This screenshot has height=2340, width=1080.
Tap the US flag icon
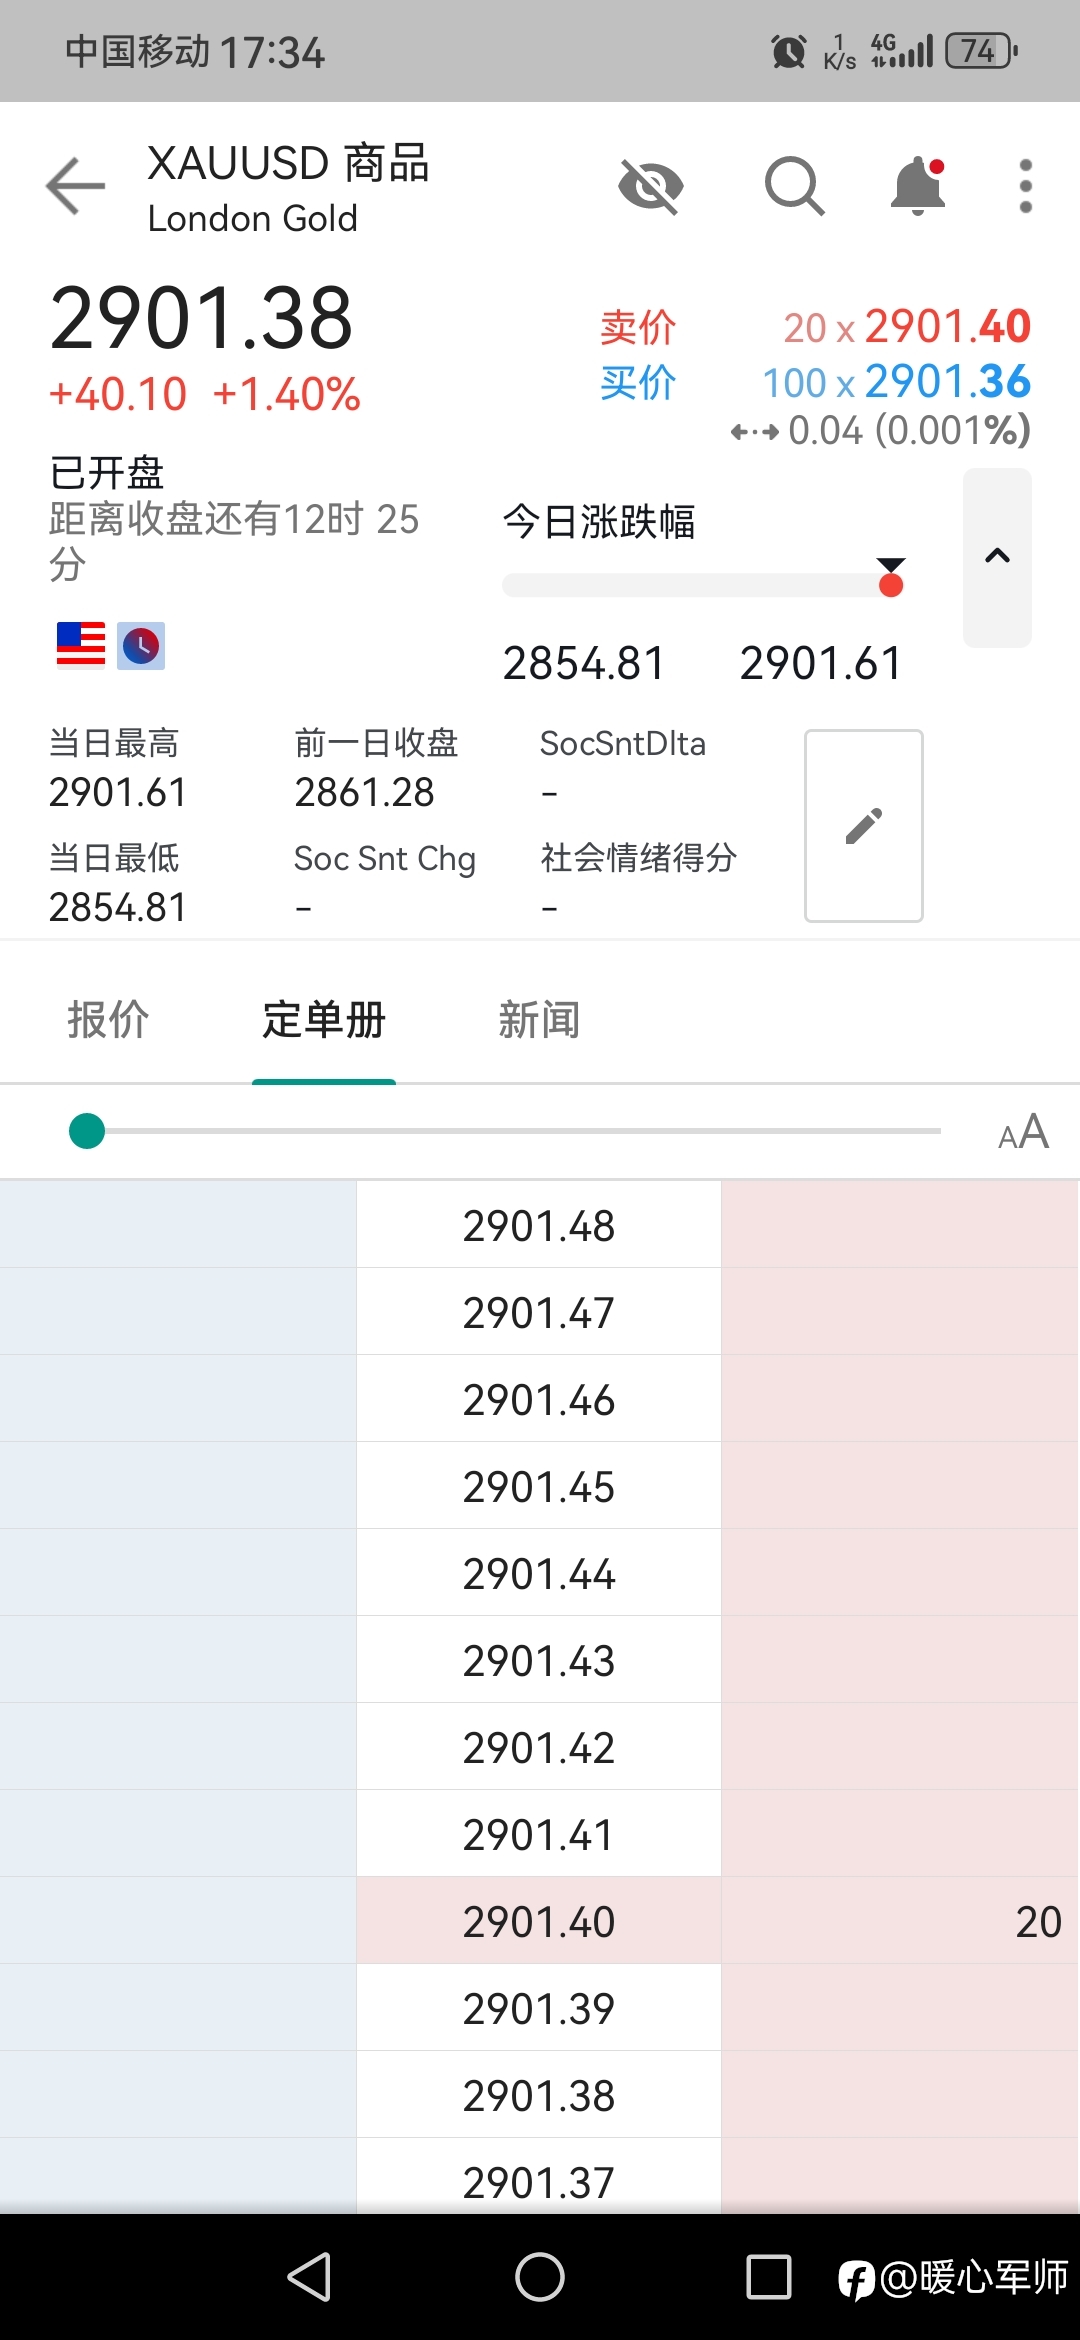[81, 645]
